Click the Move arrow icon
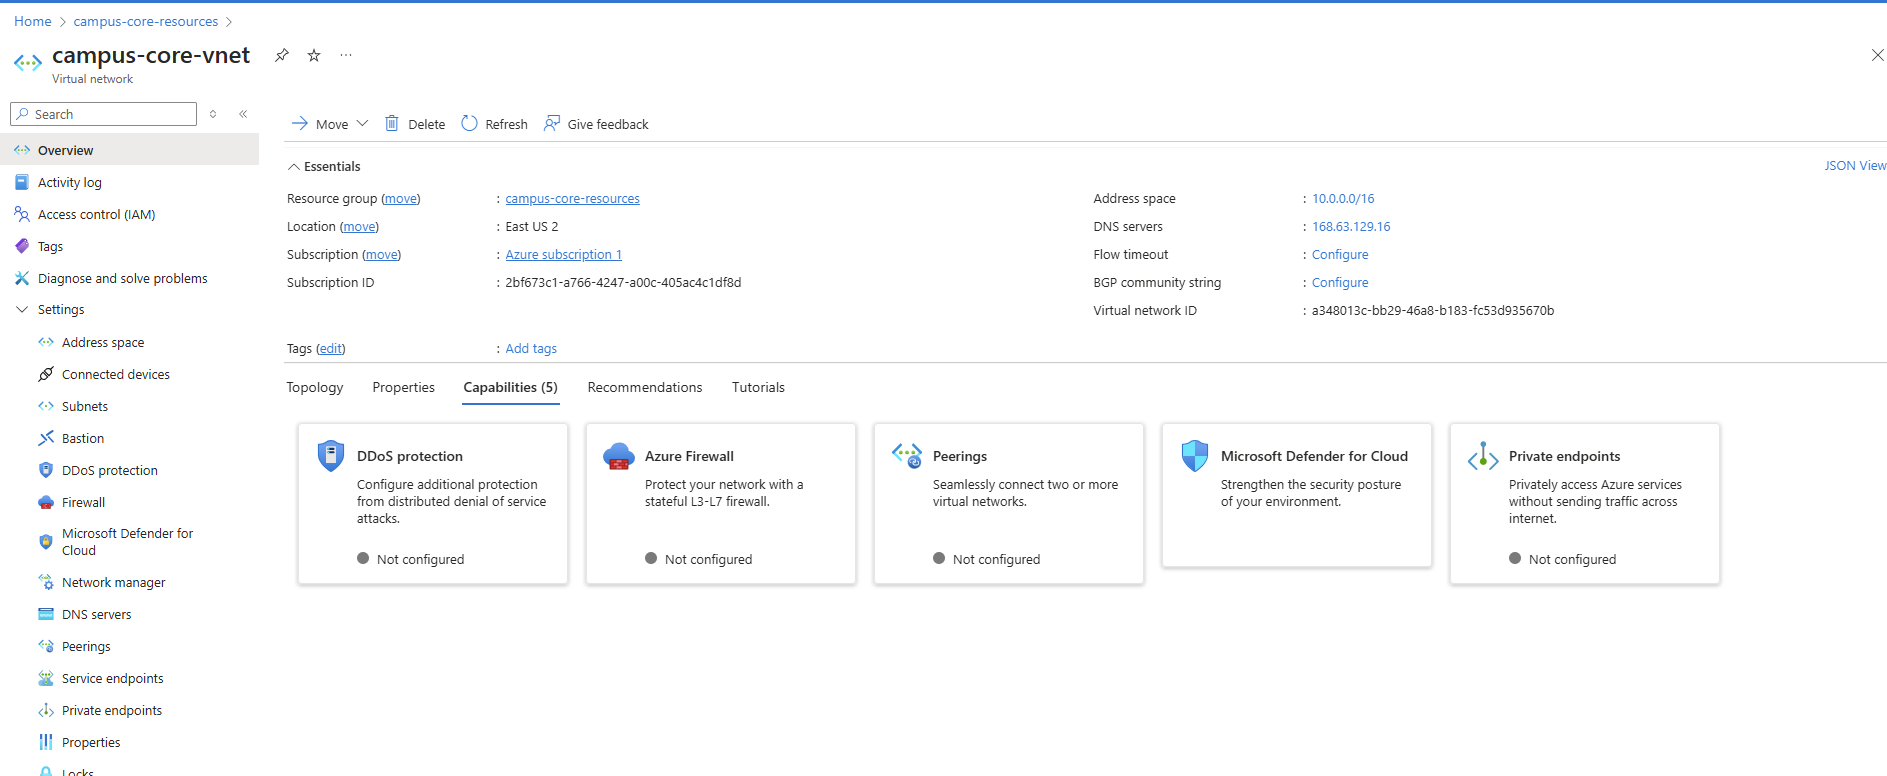 (300, 123)
